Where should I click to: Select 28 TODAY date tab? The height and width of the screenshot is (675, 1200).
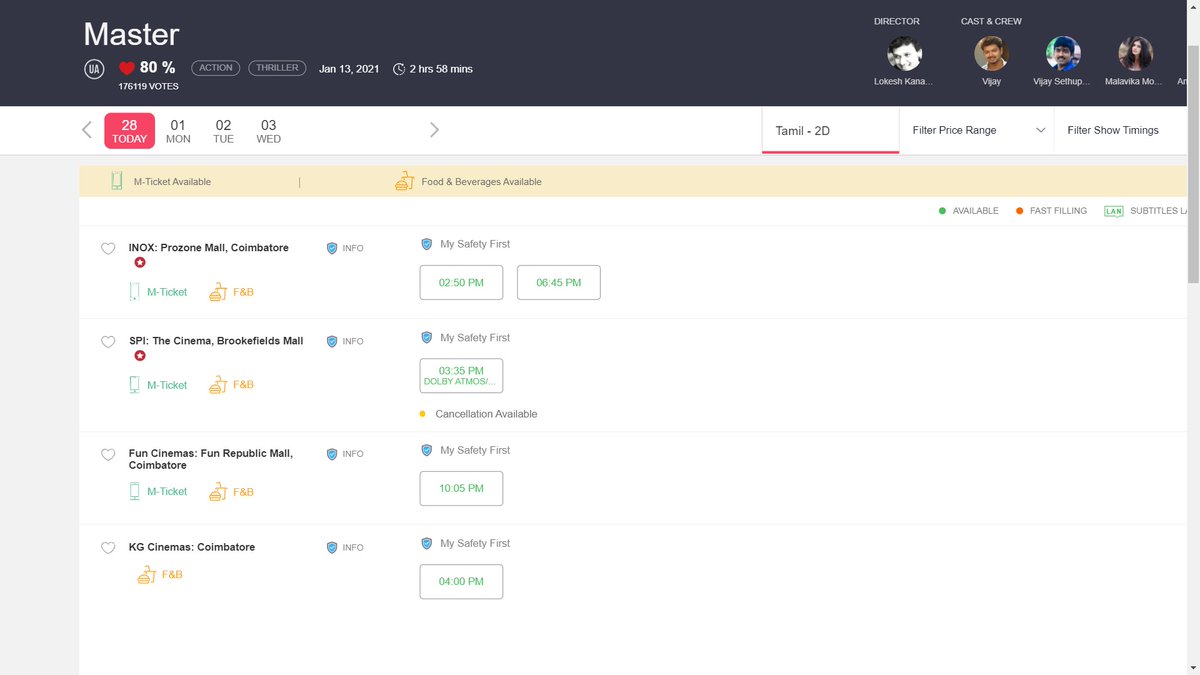click(x=129, y=131)
